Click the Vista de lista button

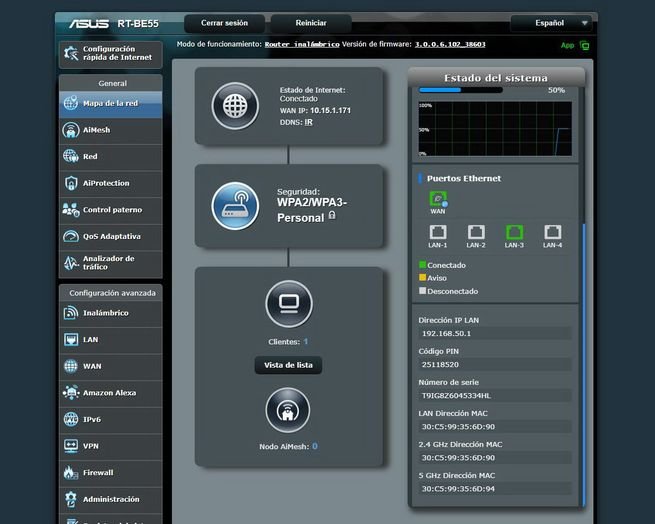pyautogui.click(x=288, y=365)
